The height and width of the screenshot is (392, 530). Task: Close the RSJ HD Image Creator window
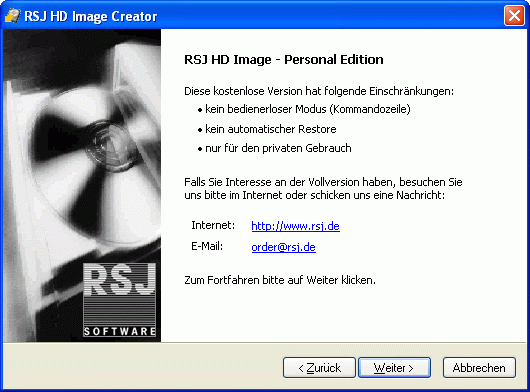tap(514, 16)
